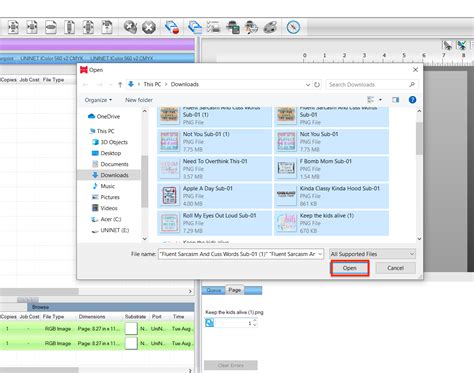The width and height of the screenshot is (474, 373).
Task: Click the blue printer icon with red dot
Action: pyautogui.click(x=172, y=27)
